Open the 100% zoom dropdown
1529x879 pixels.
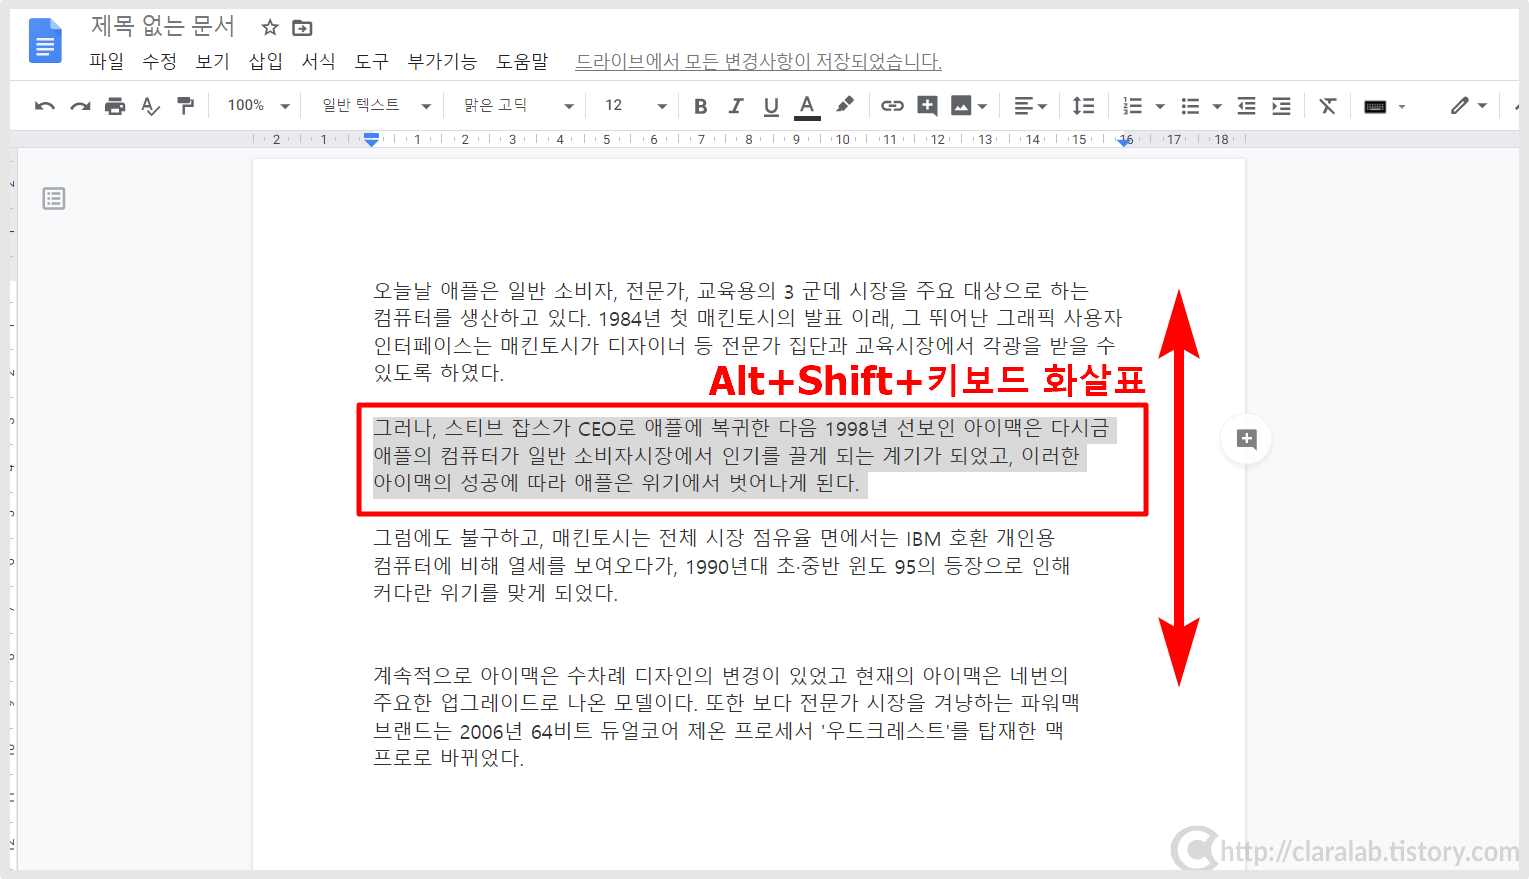click(258, 105)
